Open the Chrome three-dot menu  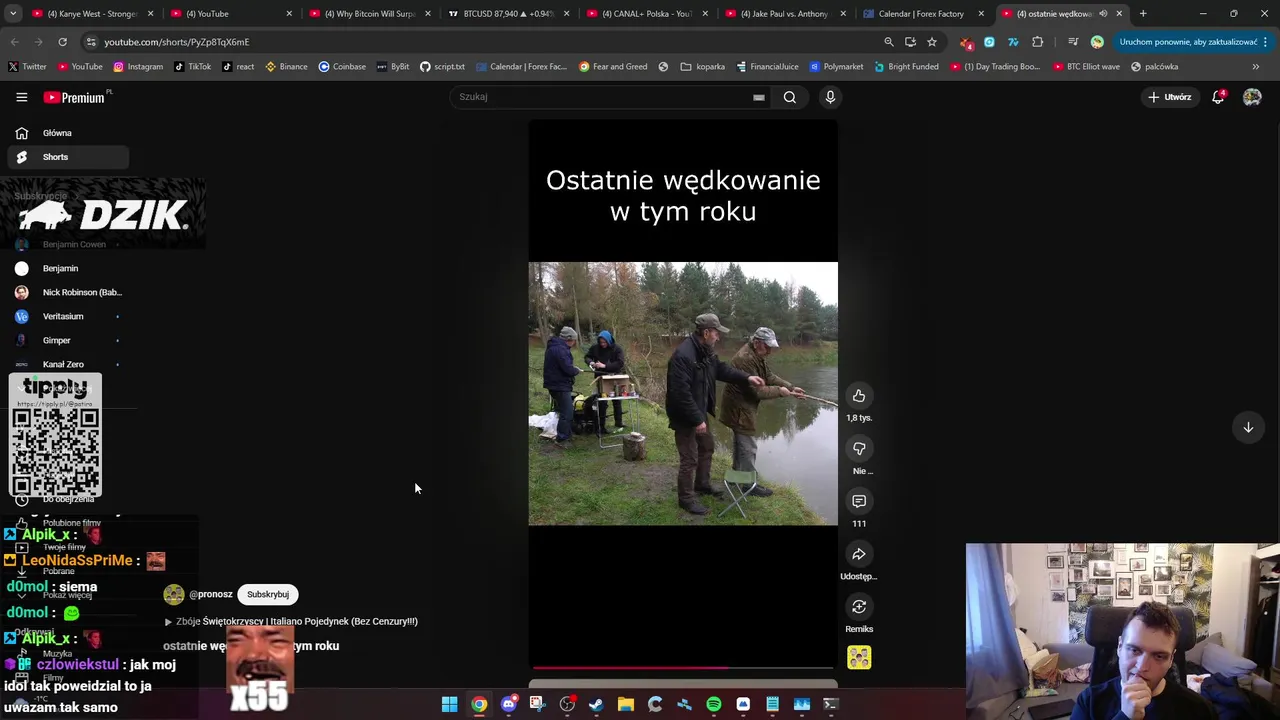coord(1265,42)
